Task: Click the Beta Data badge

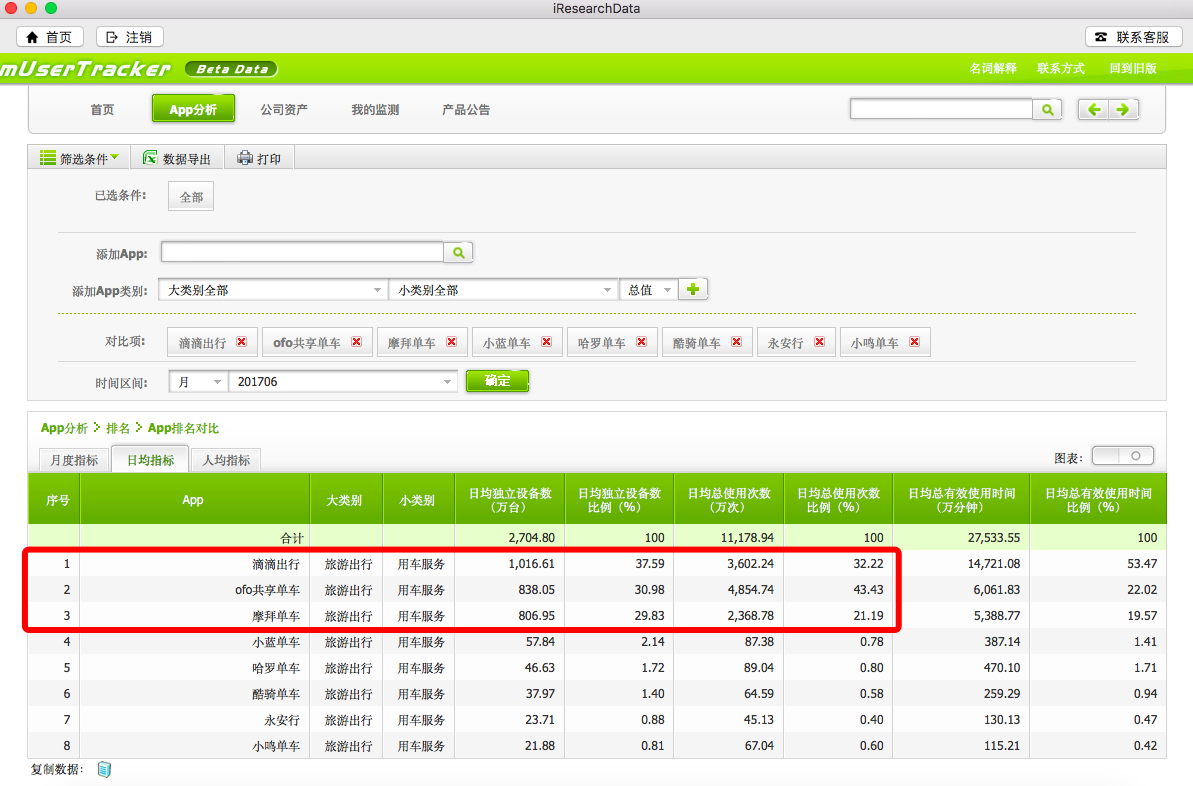Action: (231, 69)
